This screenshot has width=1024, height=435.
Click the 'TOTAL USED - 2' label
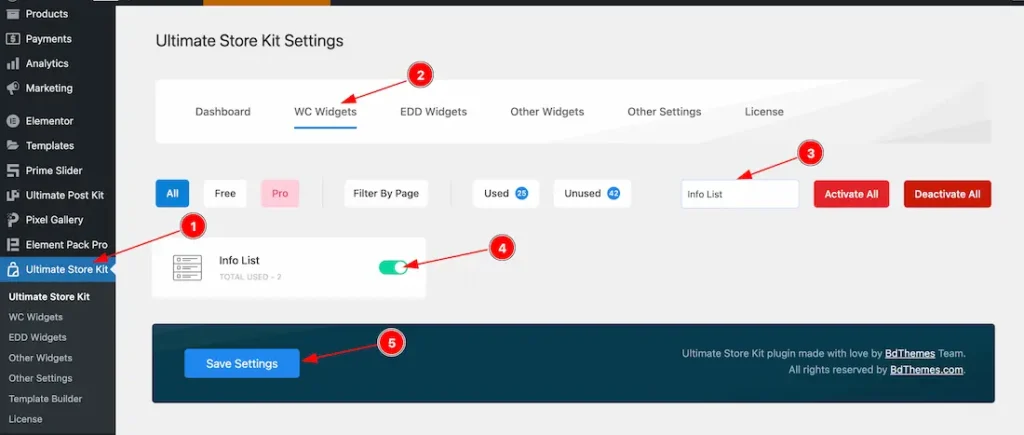coord(250,277)
